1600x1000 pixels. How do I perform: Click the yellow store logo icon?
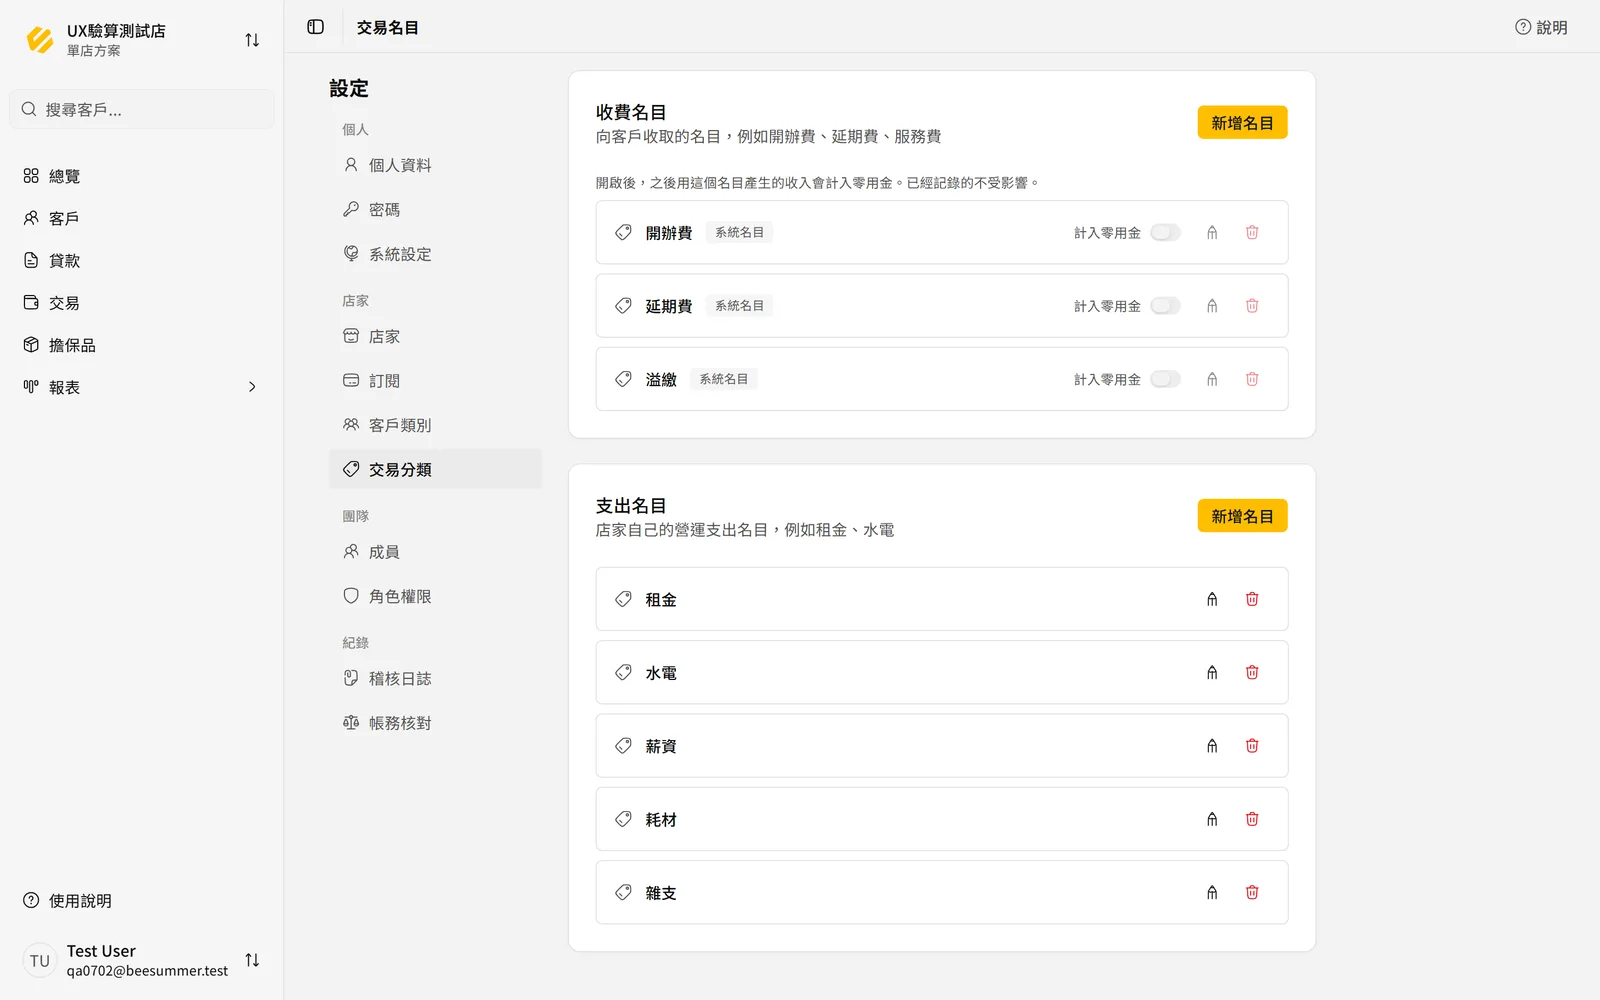40,40
